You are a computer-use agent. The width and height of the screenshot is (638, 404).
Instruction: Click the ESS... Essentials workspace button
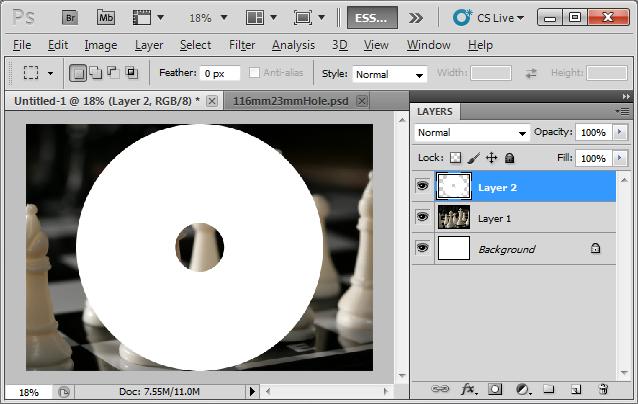(372, 18)
